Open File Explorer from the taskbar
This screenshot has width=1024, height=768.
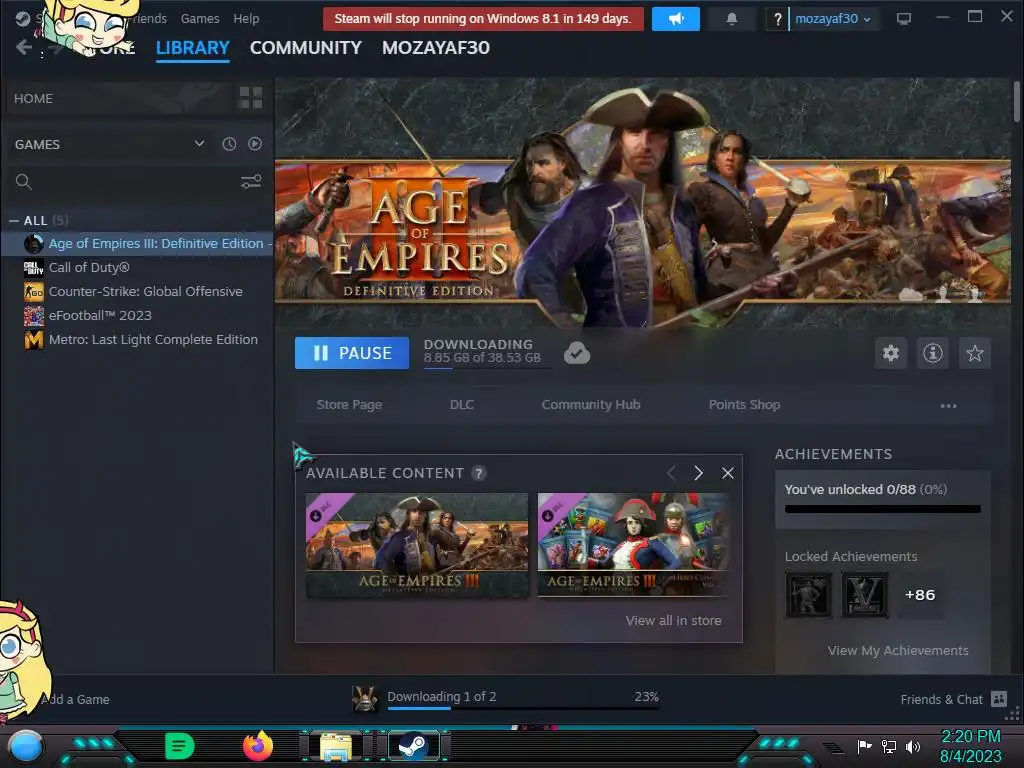click(x=336, y=746)
